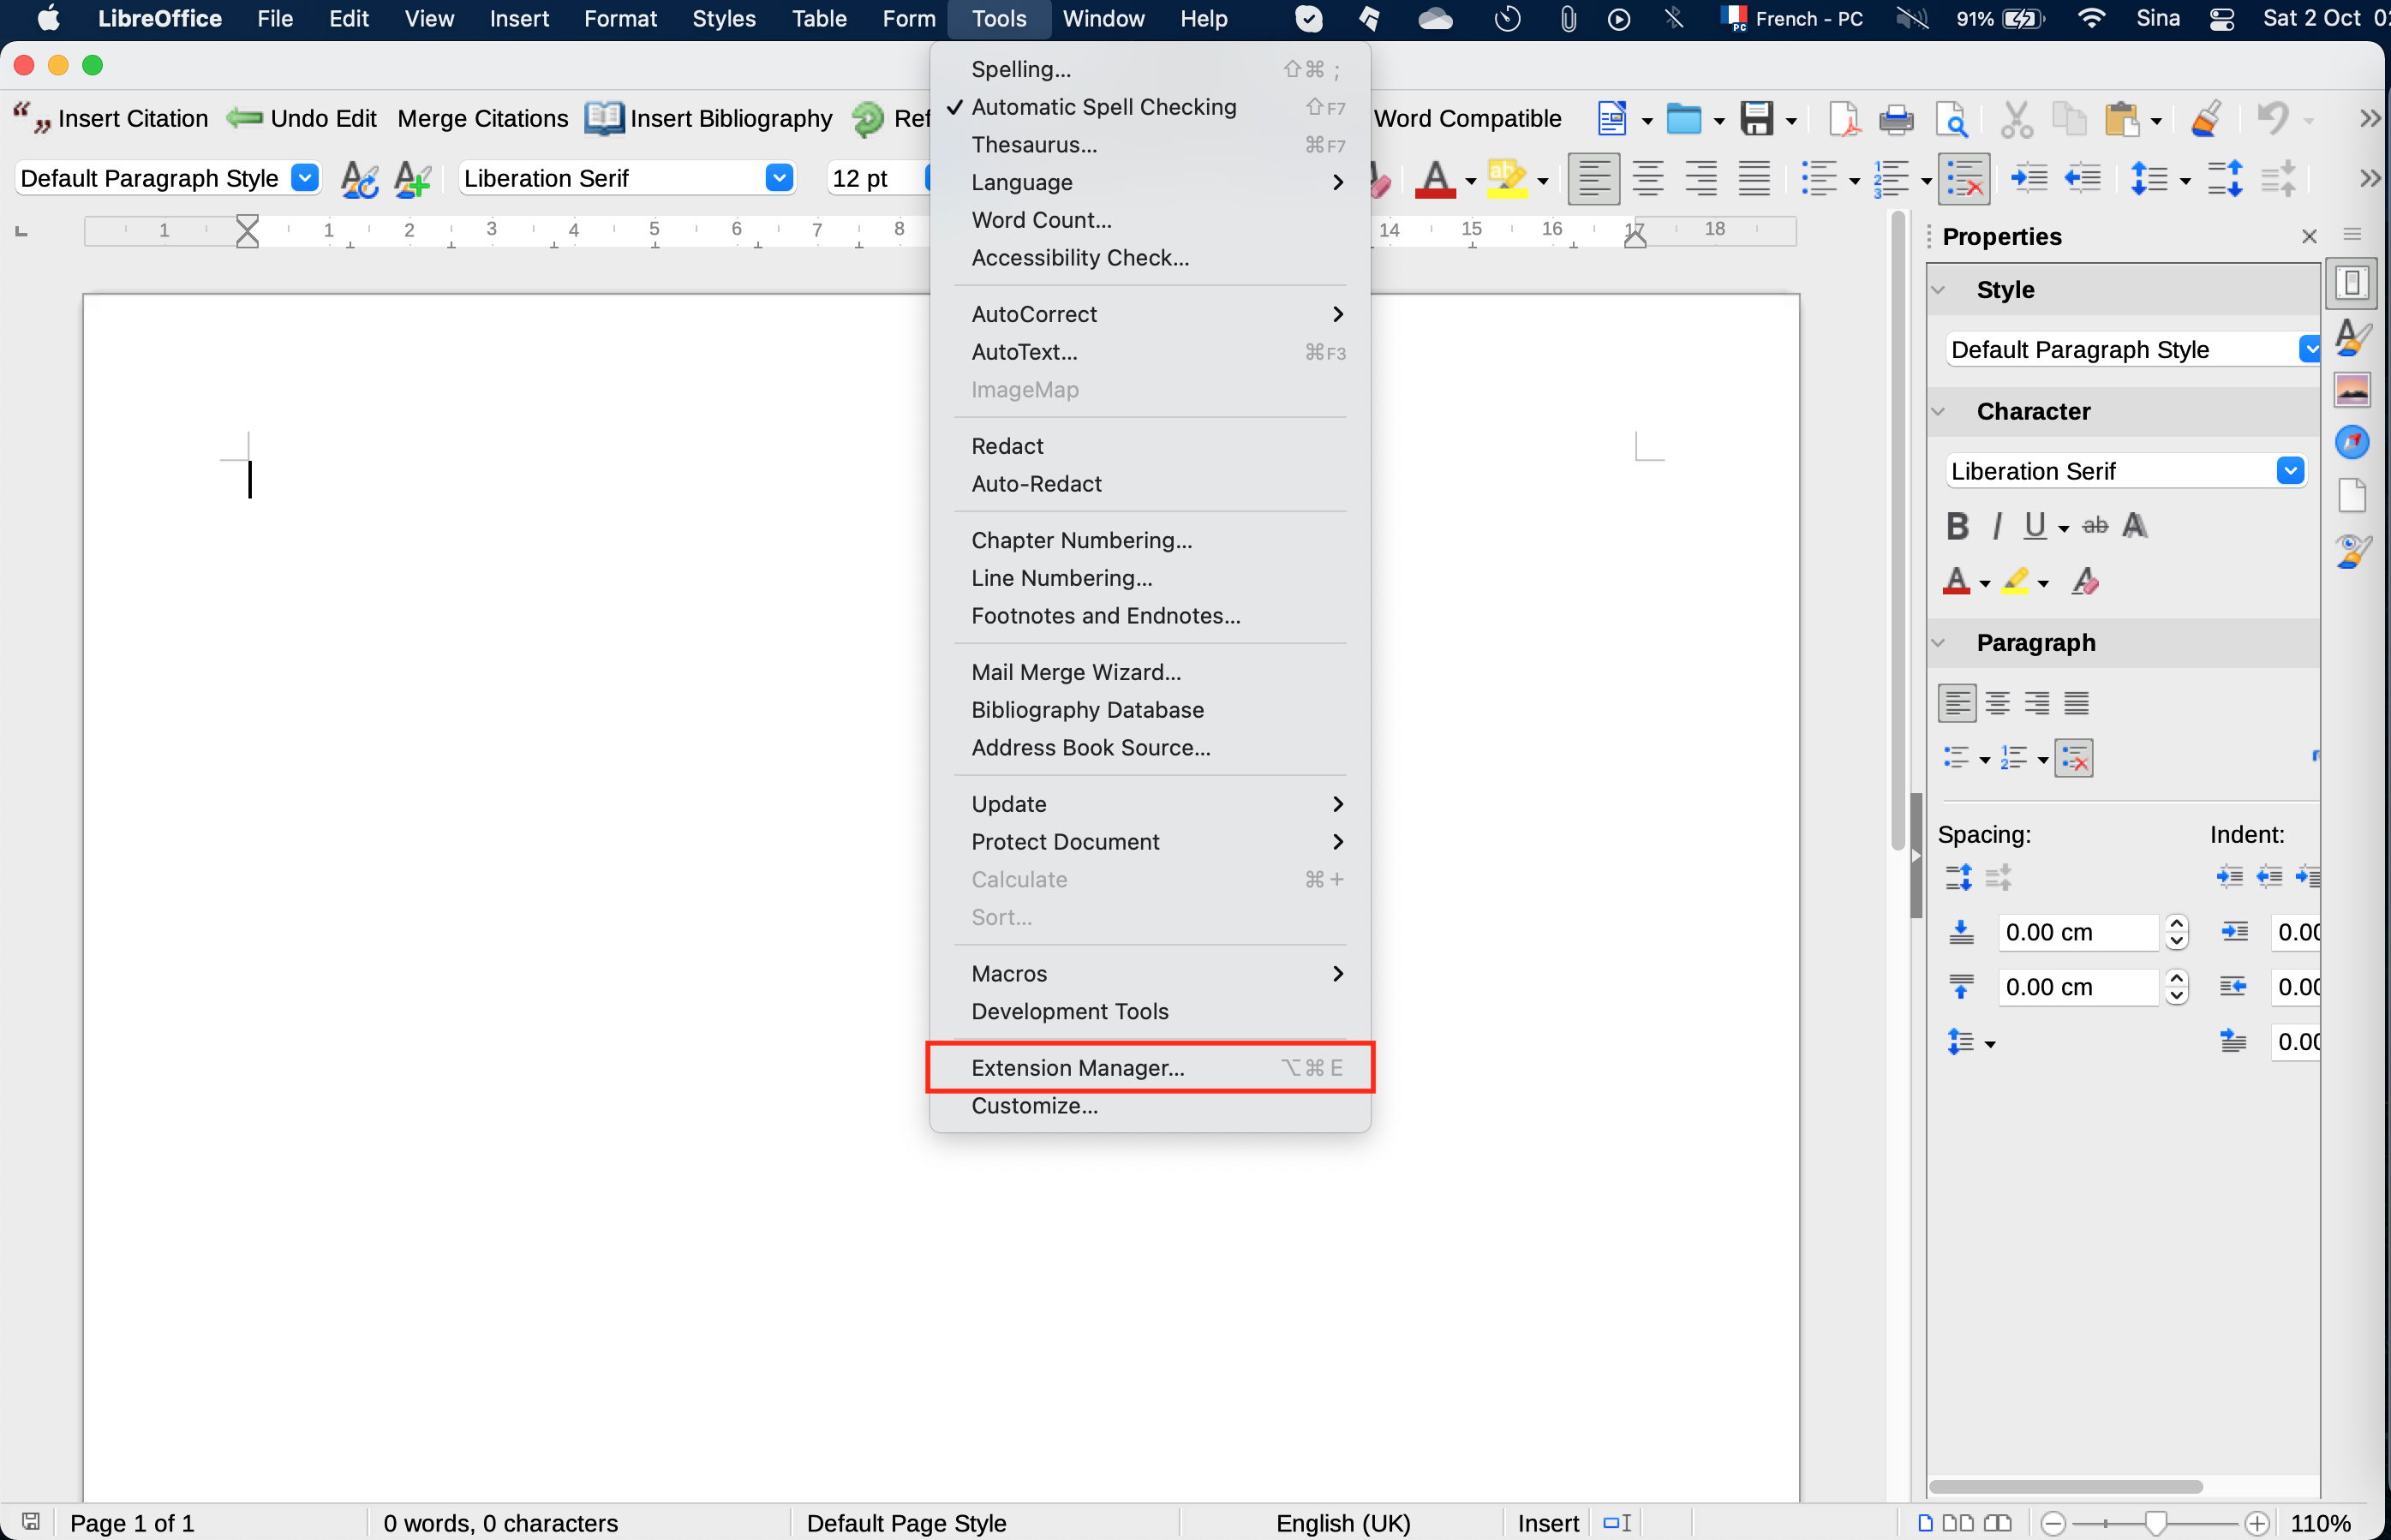Toggle Automatic Spell Checking menu item

pos(1103,107)
